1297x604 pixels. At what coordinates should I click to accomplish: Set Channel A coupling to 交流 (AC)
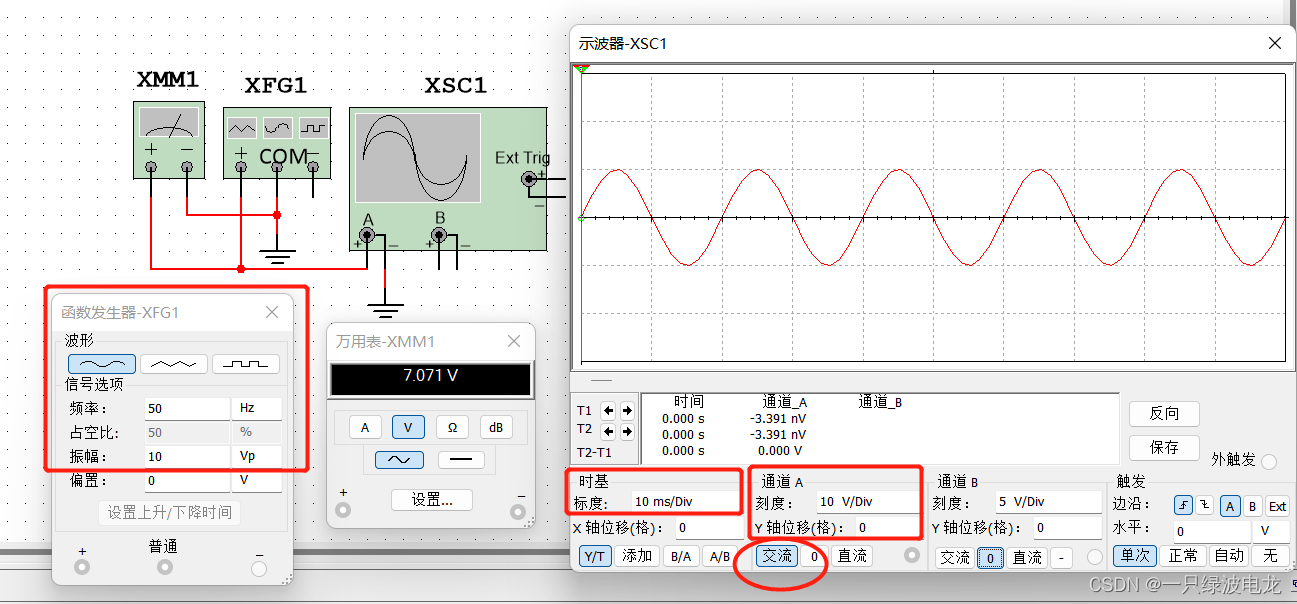pos(777,555)
